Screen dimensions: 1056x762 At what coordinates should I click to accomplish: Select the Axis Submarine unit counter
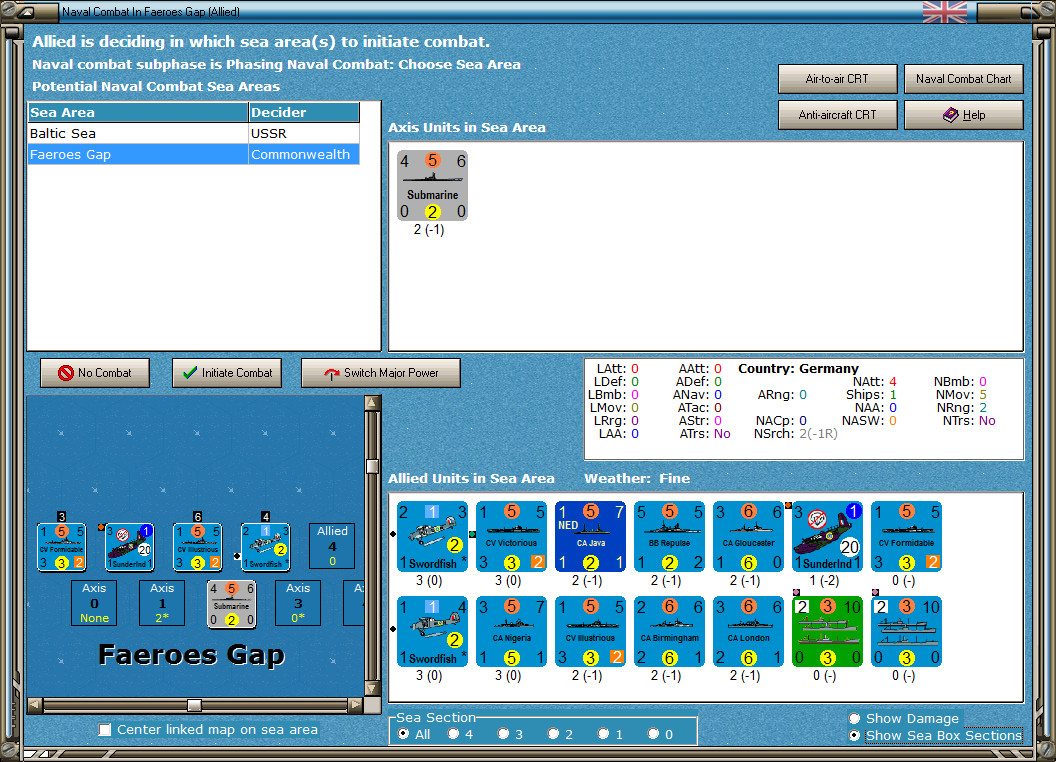point(432,185)
